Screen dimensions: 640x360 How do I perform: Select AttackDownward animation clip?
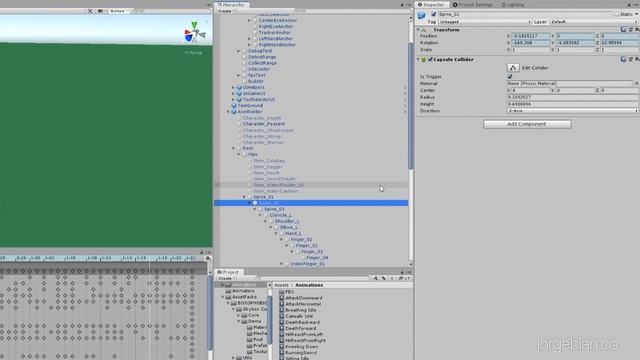pos(303,298)
